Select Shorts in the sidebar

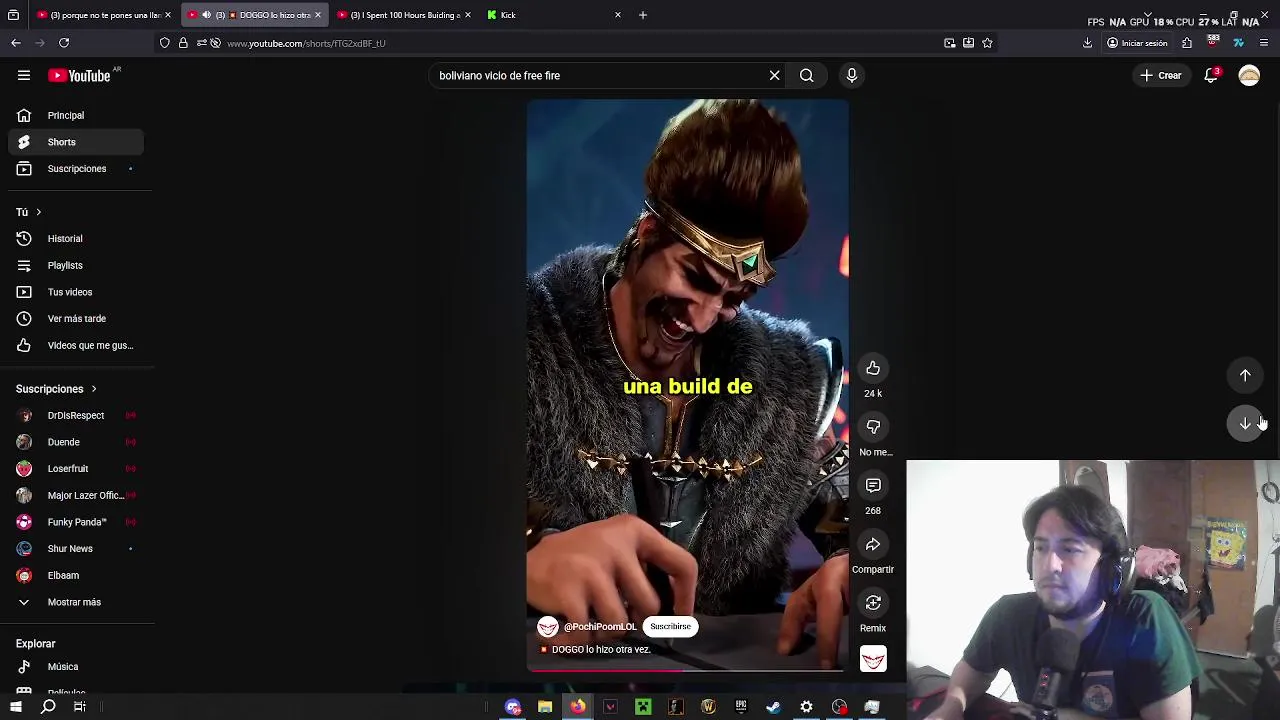pyautogui.click(x=76, y=142)
